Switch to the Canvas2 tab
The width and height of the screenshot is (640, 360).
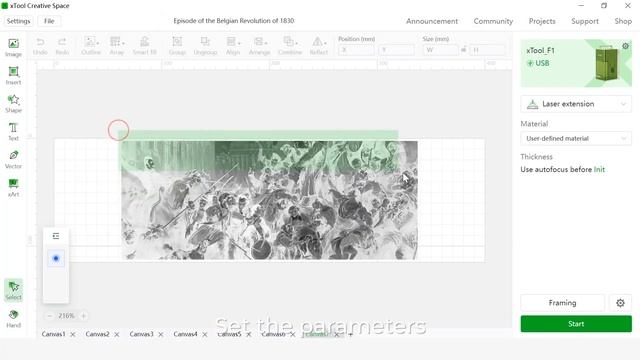(x=98, y=334)
